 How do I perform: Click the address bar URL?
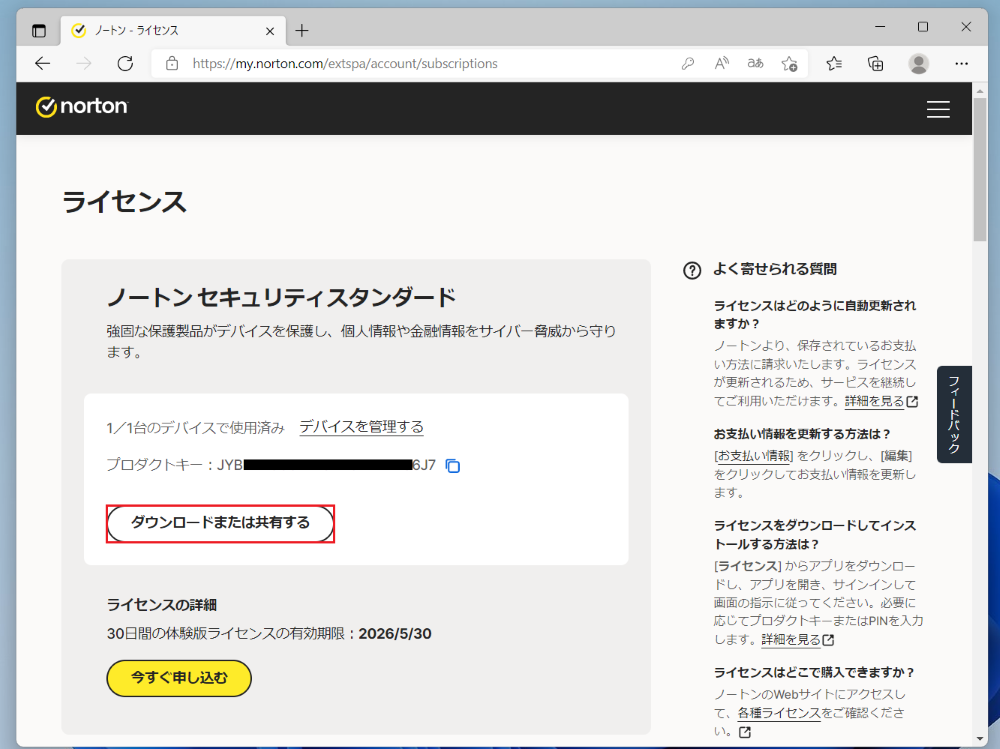click(345, 63)
